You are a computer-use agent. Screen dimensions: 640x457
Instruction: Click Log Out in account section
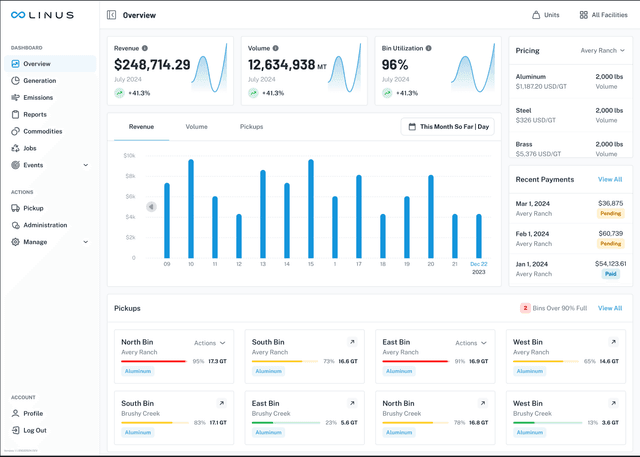(x=34, y=430)
